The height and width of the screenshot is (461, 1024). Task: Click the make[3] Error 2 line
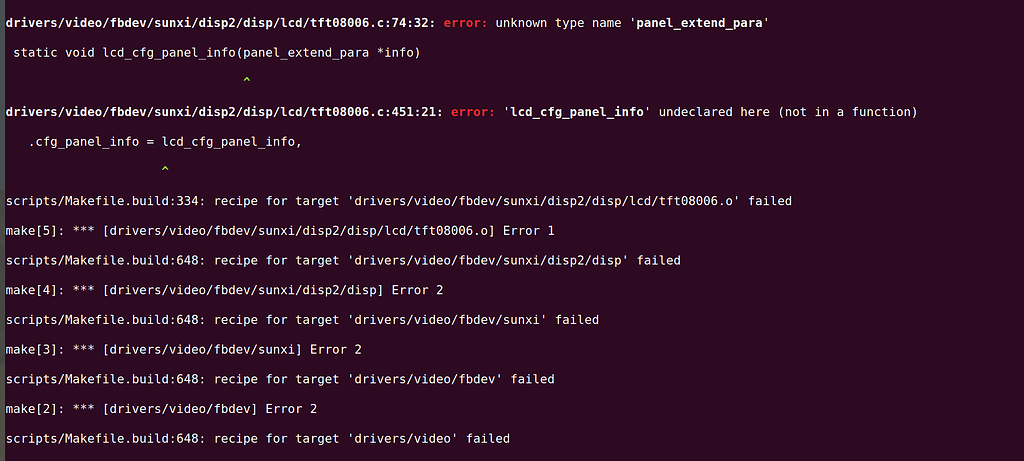pyautogui.click(x=184, y=349)
